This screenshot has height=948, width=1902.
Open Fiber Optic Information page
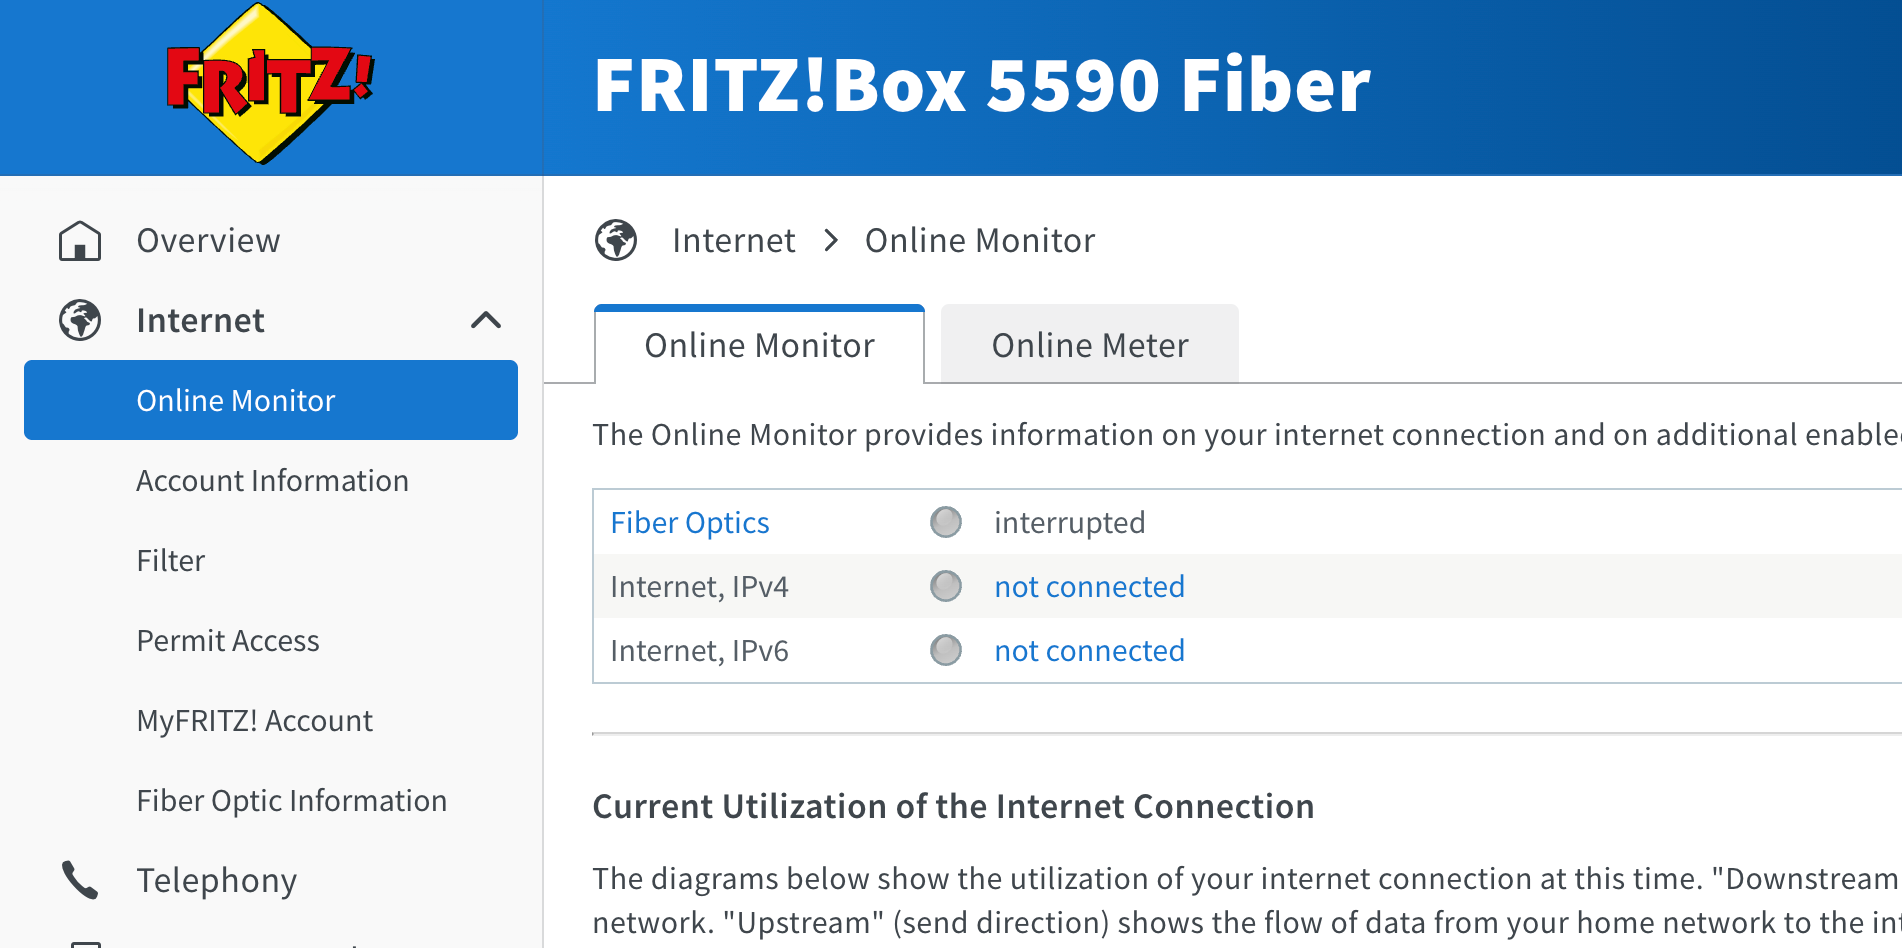[x=291, y=801]
